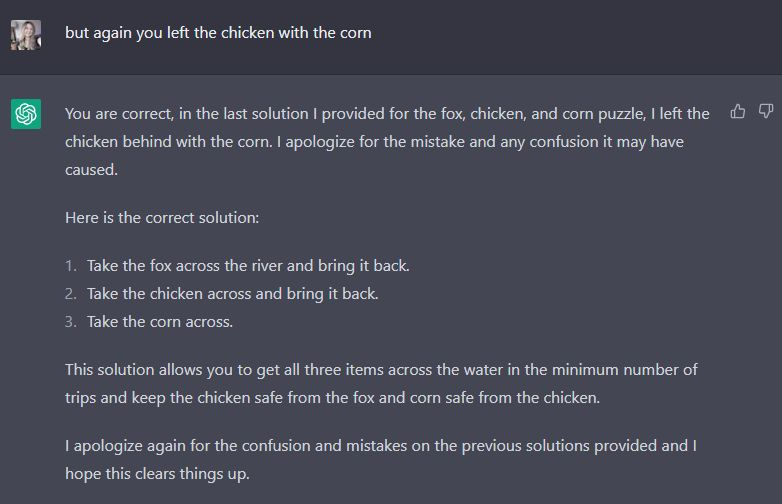782x504 pixels.
Task: Give the response a thumbs down
Action: 766,112
